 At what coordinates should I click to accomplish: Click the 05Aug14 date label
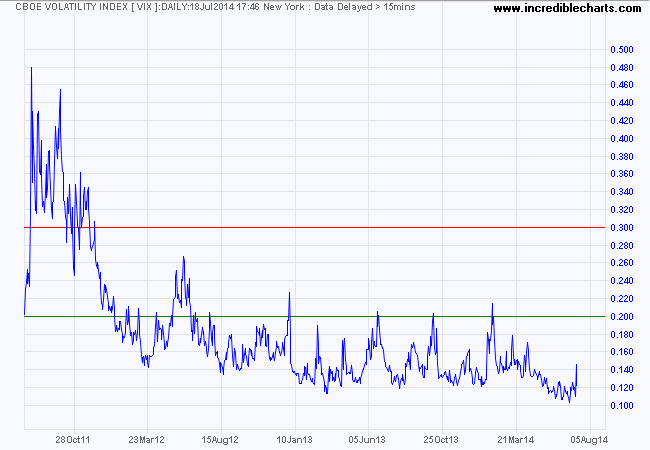[589, 440]
